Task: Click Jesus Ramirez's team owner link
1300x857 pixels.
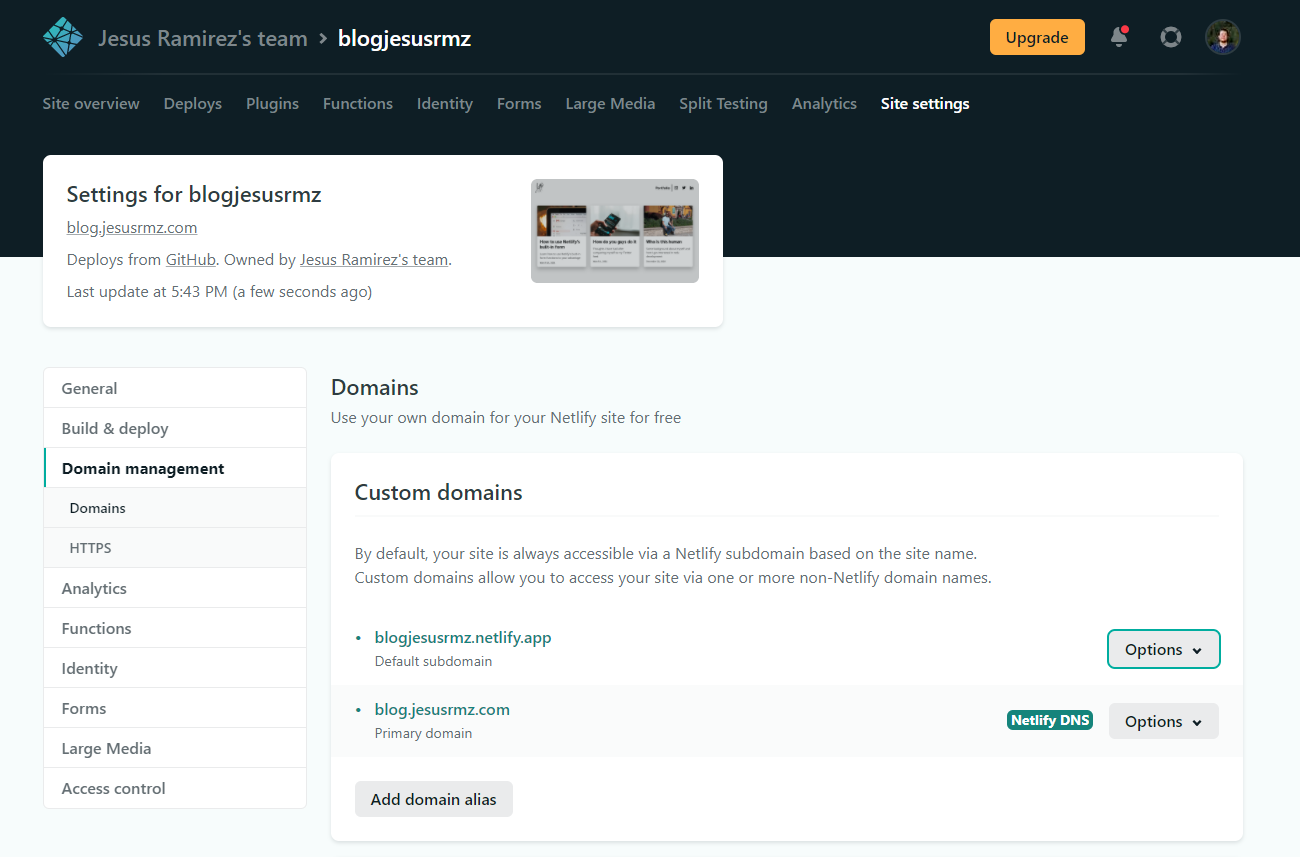Action: [374, 259]
